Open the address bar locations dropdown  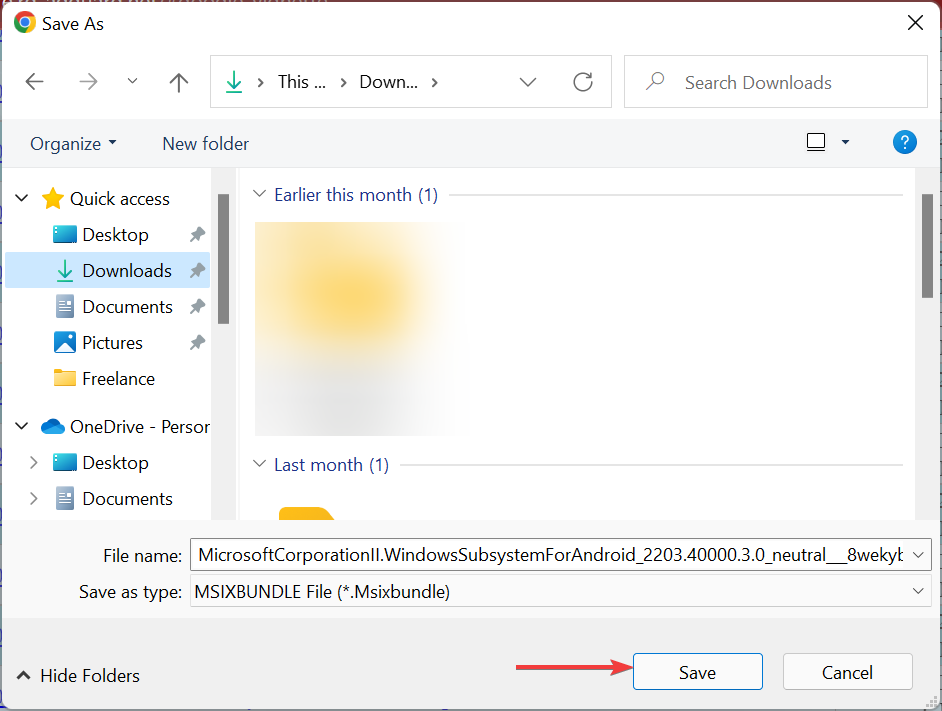point(528,82)
